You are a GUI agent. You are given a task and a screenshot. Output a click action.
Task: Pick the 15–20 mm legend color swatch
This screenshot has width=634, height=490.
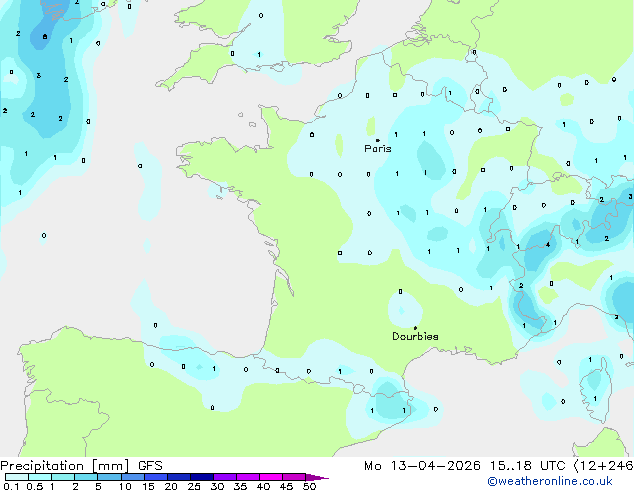155,477
